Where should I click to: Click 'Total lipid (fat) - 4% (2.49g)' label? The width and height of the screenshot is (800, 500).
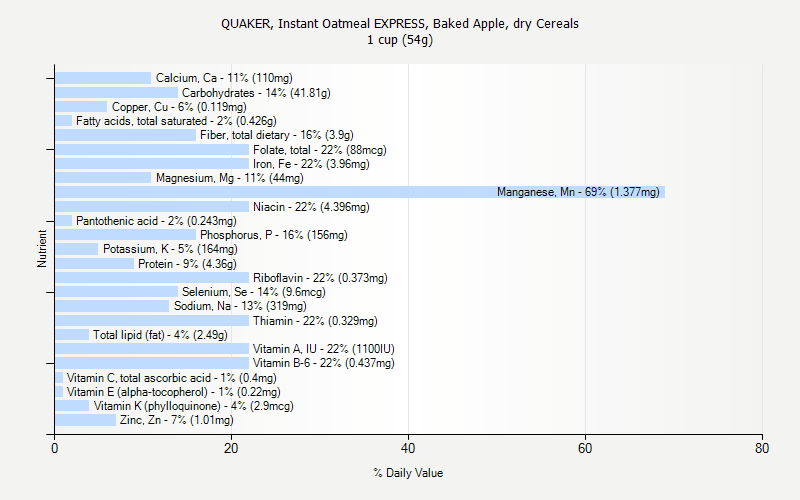point(160,335)
